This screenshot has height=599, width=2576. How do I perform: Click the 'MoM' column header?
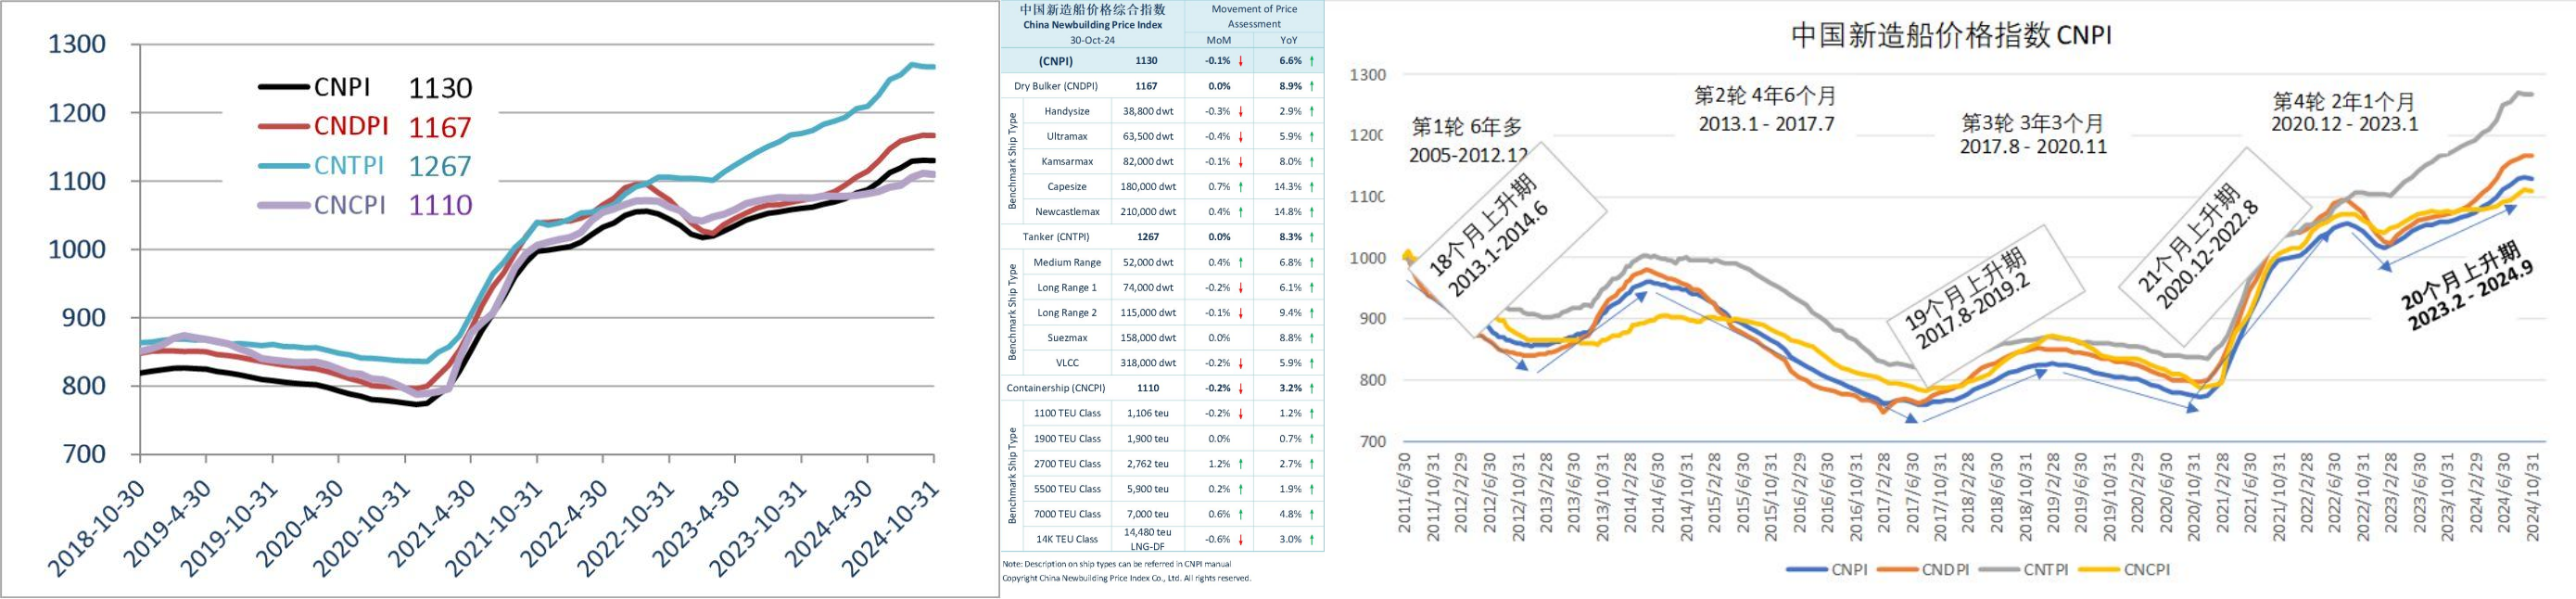[1218, 40]
